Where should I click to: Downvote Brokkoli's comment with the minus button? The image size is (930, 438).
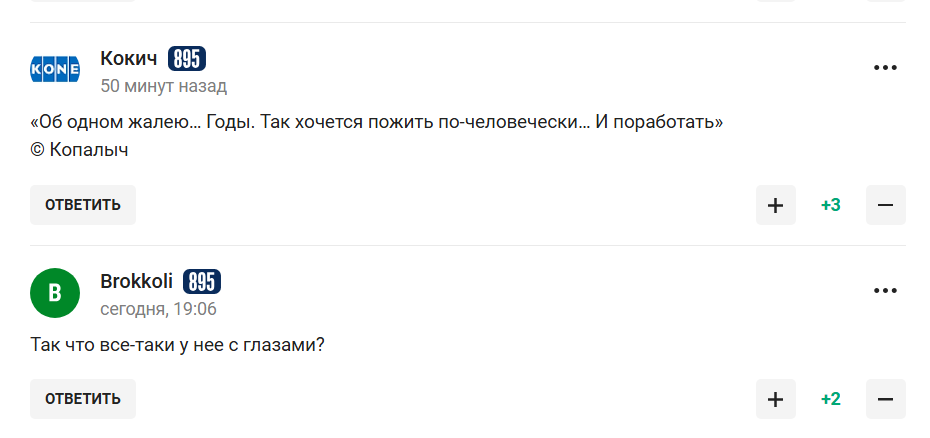pos(885,399)
